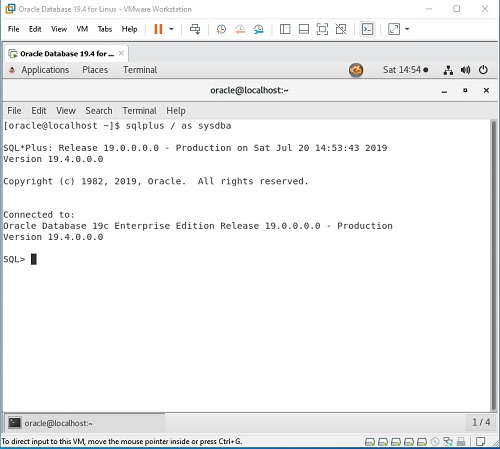The image size is (500, 449).
Task: Click the 'Connected to:' line
Action: [39, 215]
